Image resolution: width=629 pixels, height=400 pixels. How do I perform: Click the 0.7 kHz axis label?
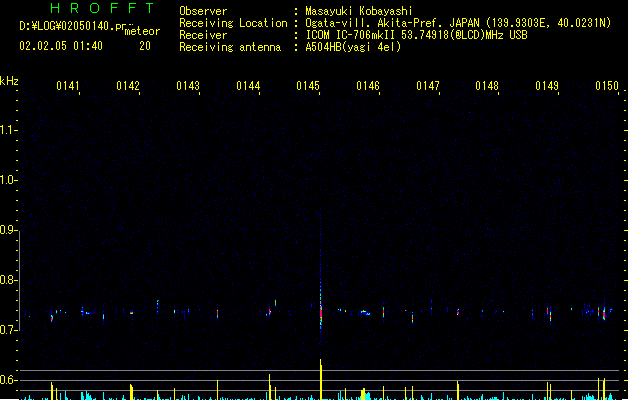[x=7, y=330]
